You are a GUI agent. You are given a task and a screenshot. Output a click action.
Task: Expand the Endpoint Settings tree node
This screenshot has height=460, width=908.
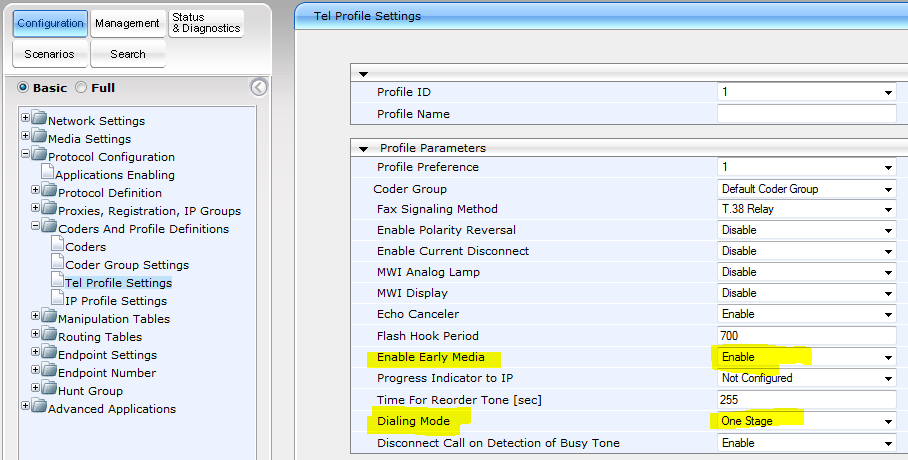click(x=35, y=352)
